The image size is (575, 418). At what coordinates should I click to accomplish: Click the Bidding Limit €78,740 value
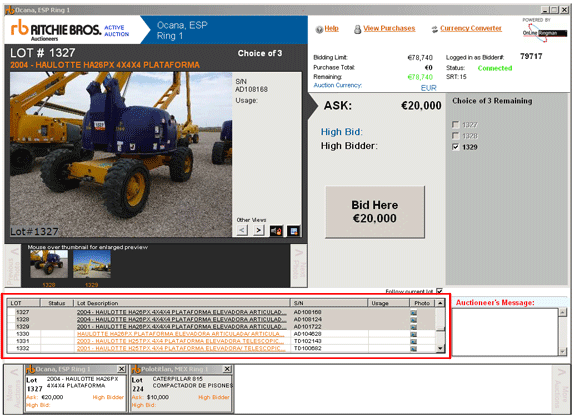420,58
